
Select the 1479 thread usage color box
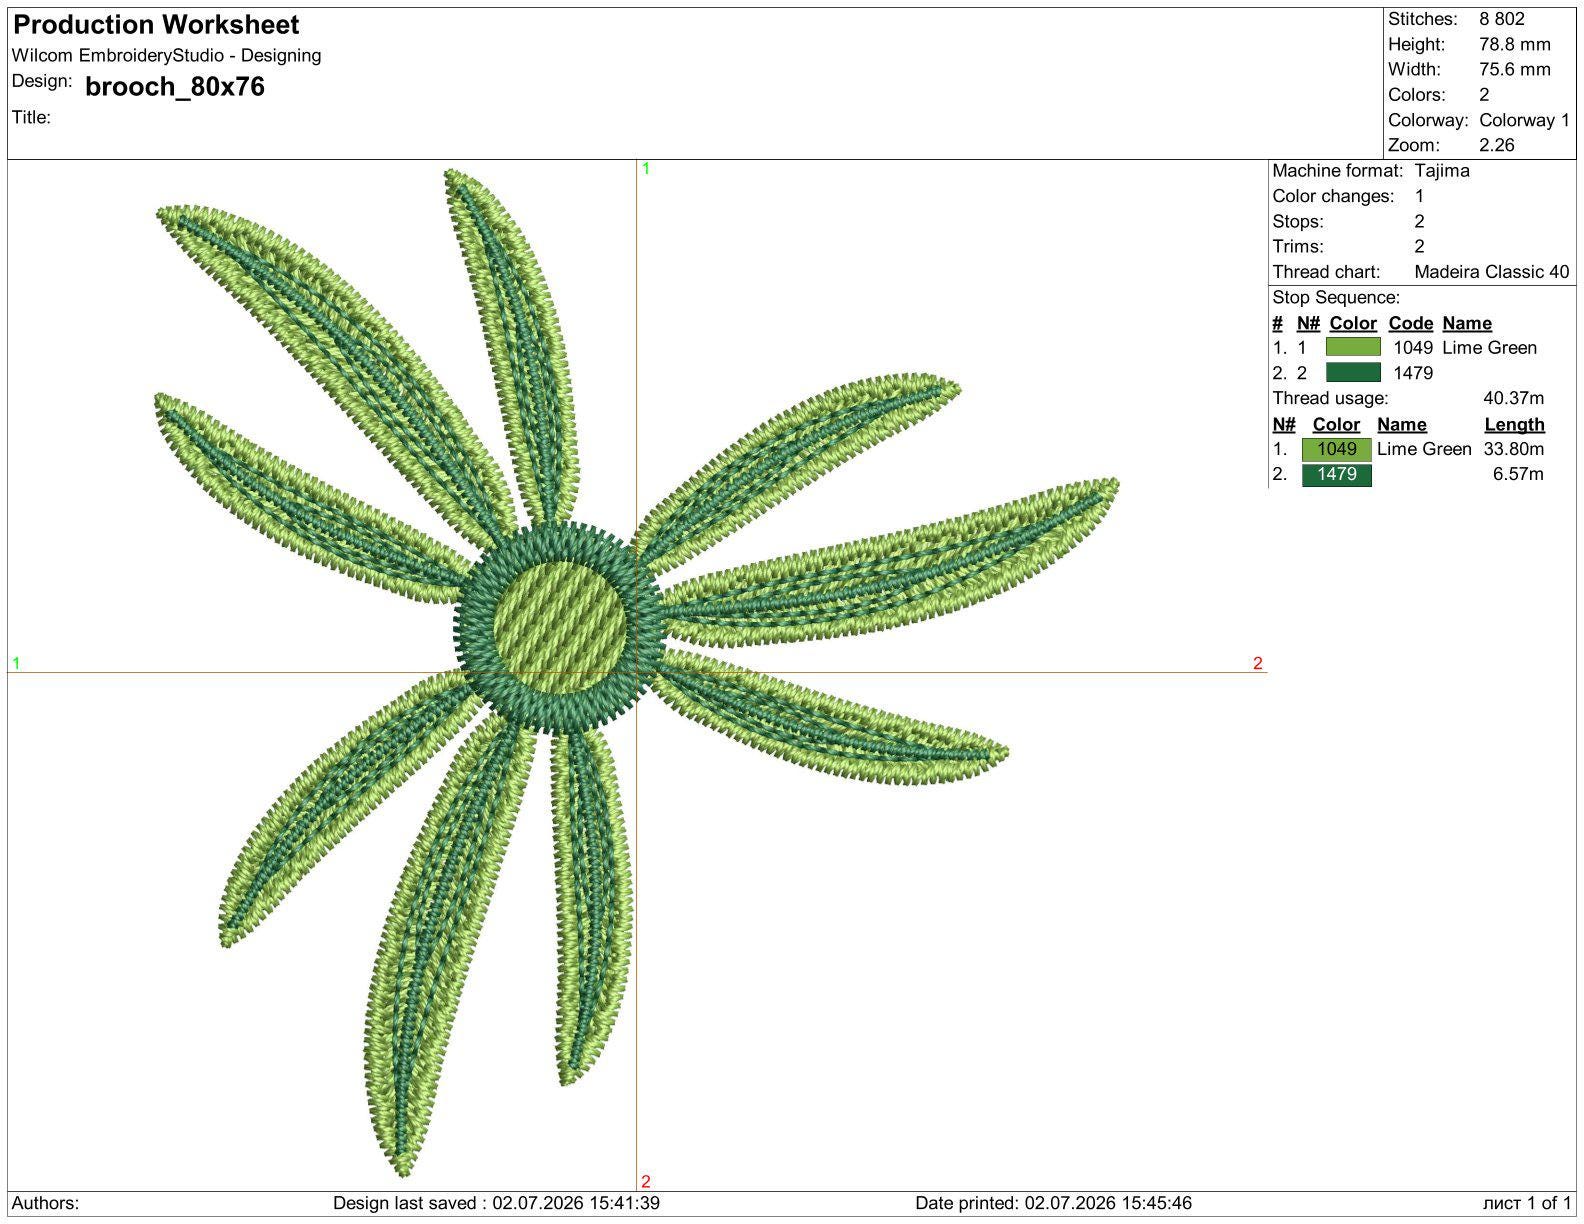click(x=1336, y=474)
